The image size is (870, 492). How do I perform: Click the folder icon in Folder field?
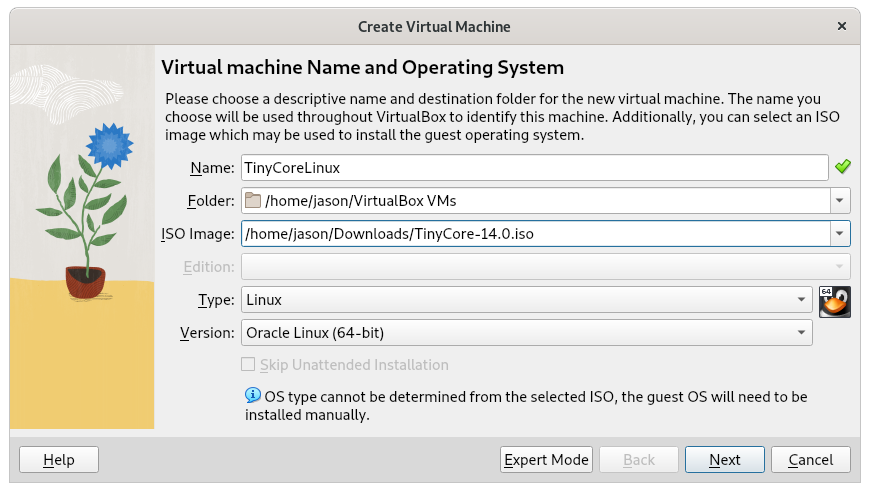253,200
